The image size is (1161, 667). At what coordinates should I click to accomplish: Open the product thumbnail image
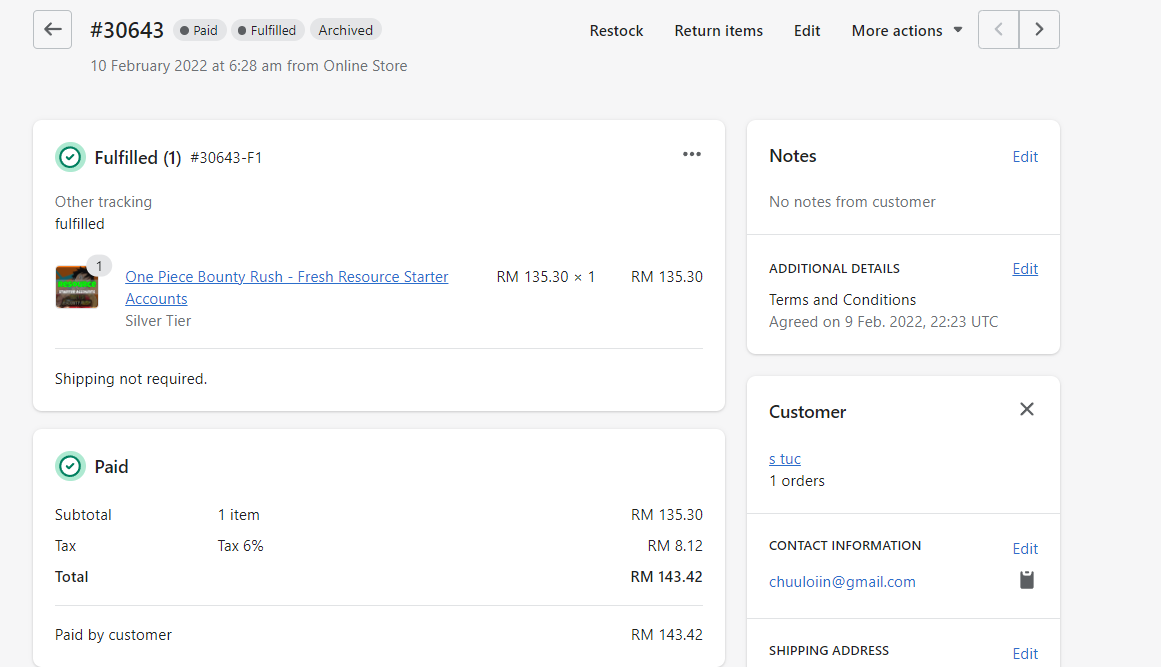click(x=76, y=287)
